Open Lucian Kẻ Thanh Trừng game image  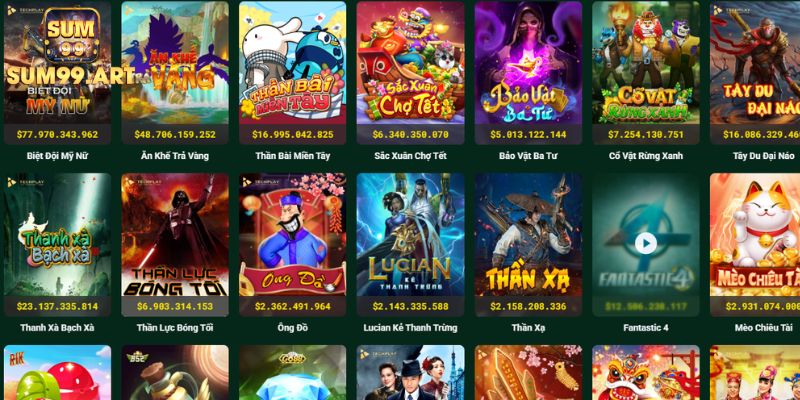point(410,235)
